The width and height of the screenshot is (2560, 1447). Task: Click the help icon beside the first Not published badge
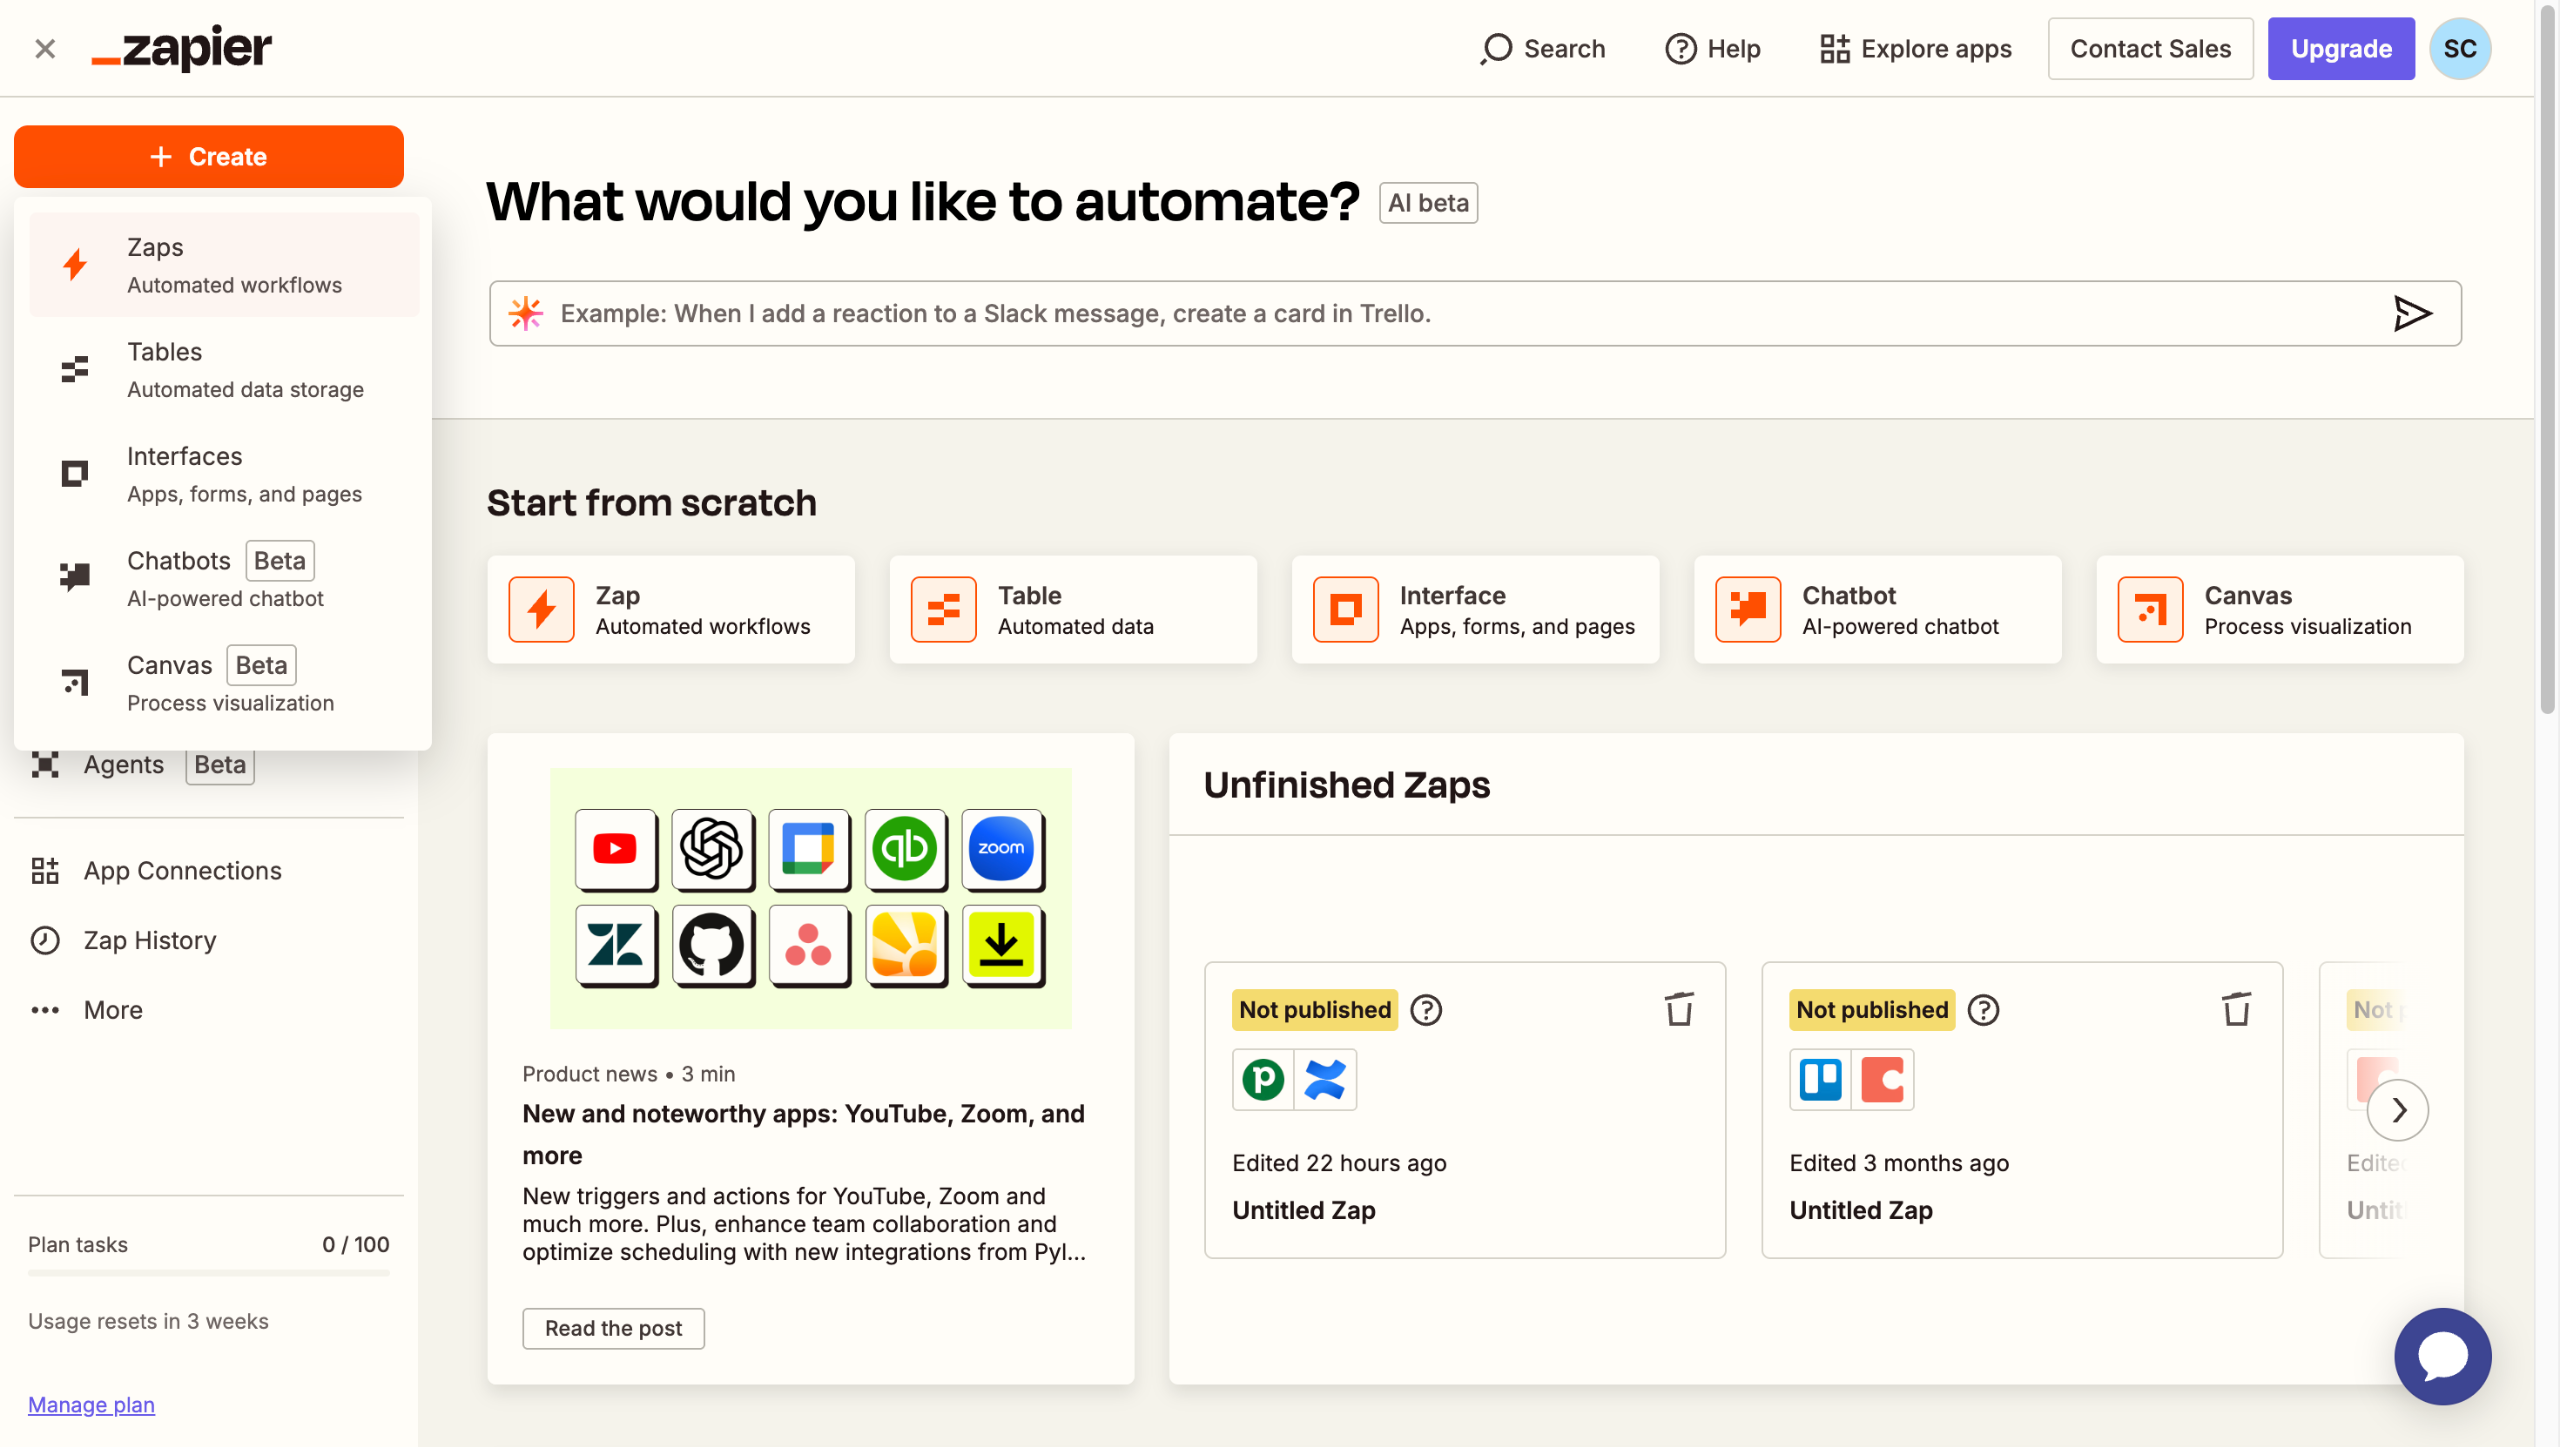click(1426, 1010)
